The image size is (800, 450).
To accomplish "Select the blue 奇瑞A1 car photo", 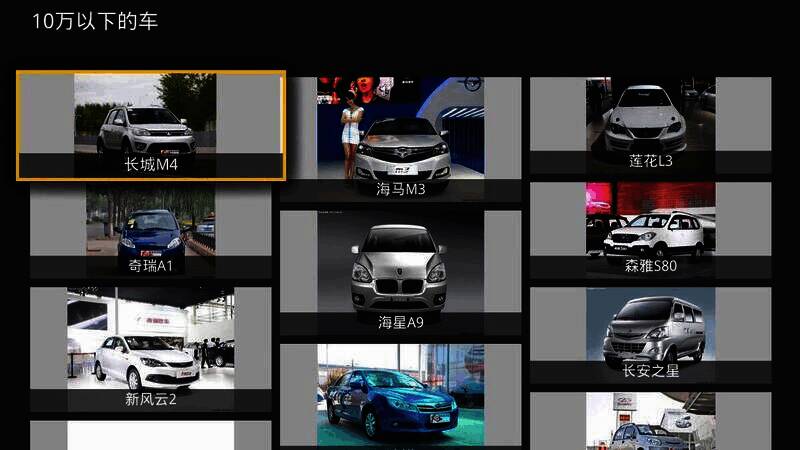I will coord(150,220).
